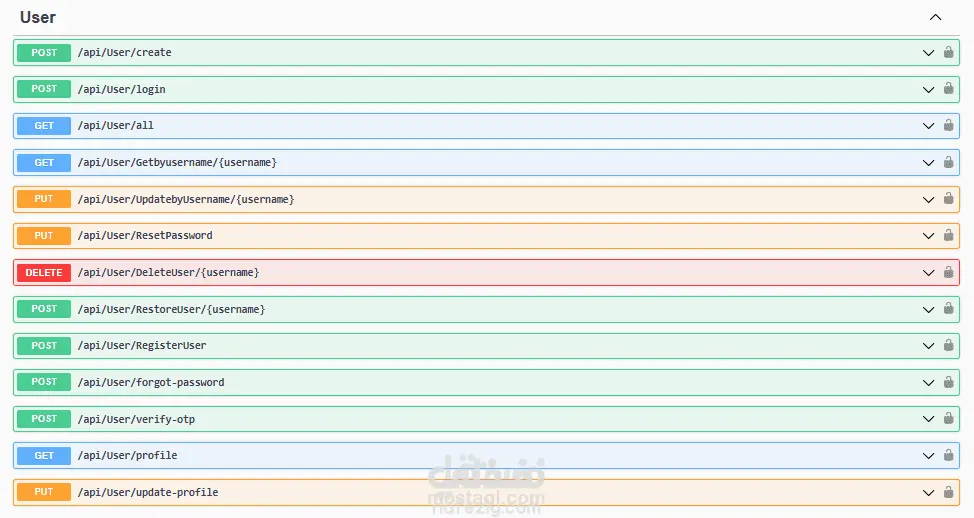Click the POST badge for /api/User/create

click(43, 53)
